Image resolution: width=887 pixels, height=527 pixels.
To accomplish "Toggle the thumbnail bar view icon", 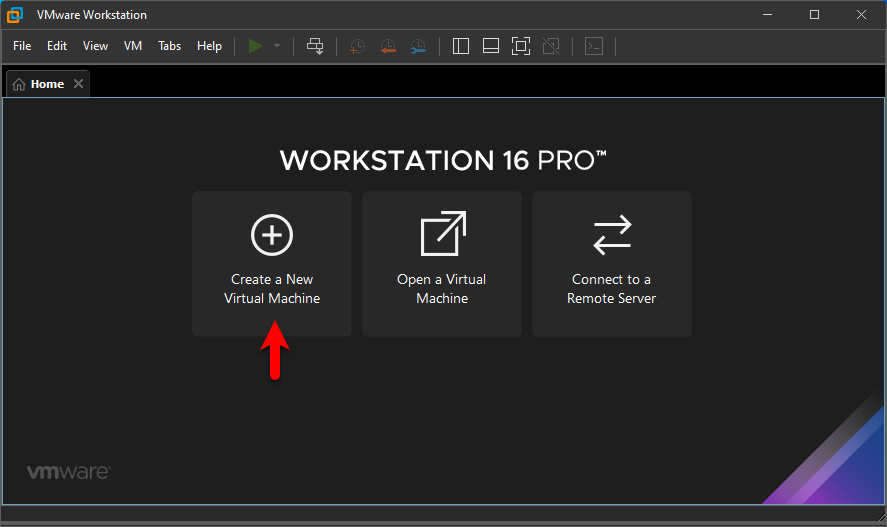I will click(x=491, y=46).
